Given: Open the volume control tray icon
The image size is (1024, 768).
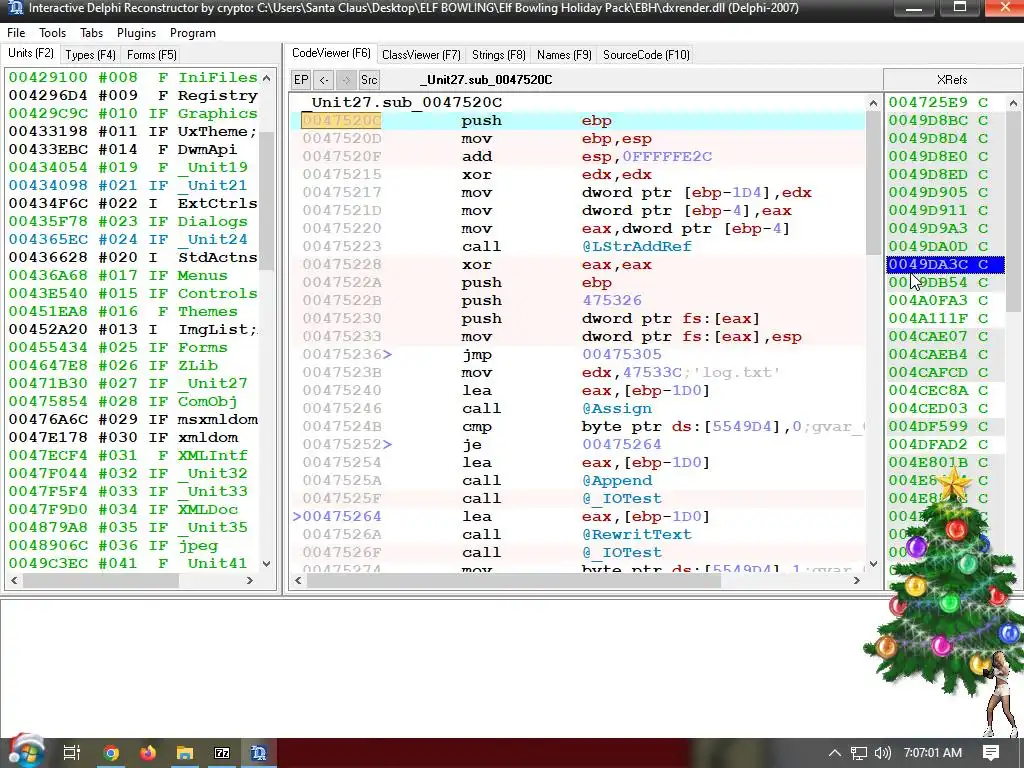Looking at the screenshot, I should tap(882, 753).
